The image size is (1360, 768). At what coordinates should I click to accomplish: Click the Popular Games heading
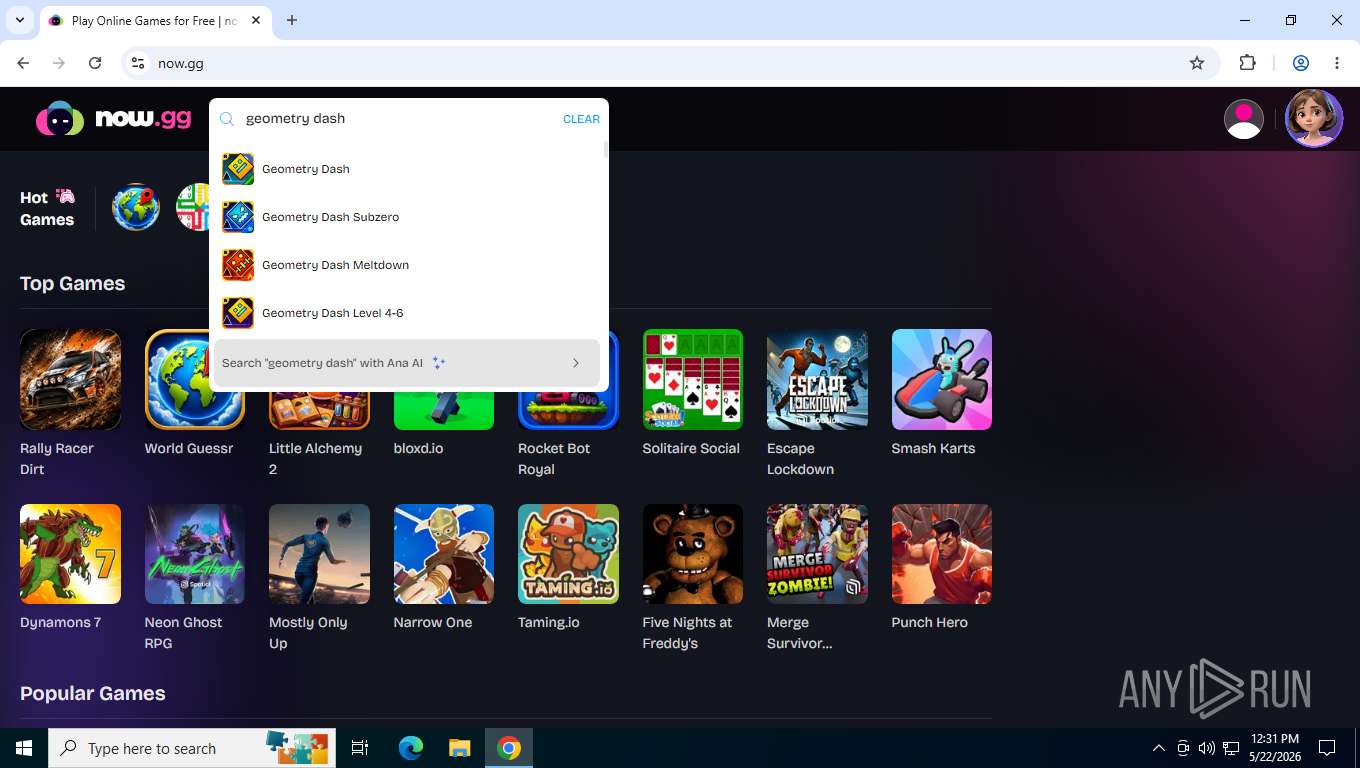point(92,693)
